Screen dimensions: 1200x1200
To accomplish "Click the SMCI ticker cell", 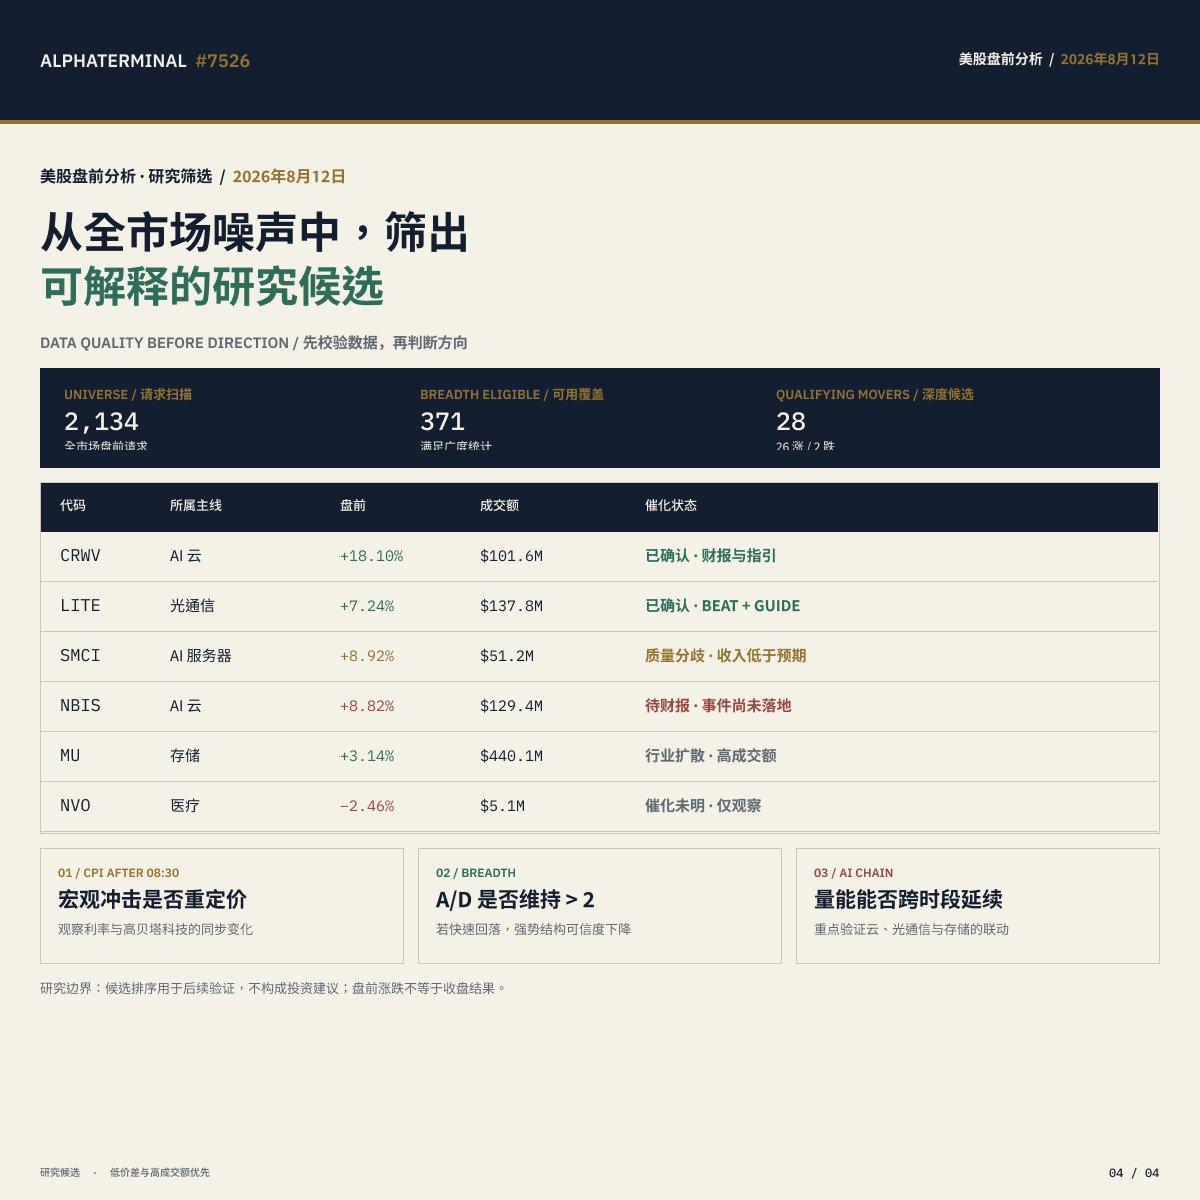I will tap(80, 656).
